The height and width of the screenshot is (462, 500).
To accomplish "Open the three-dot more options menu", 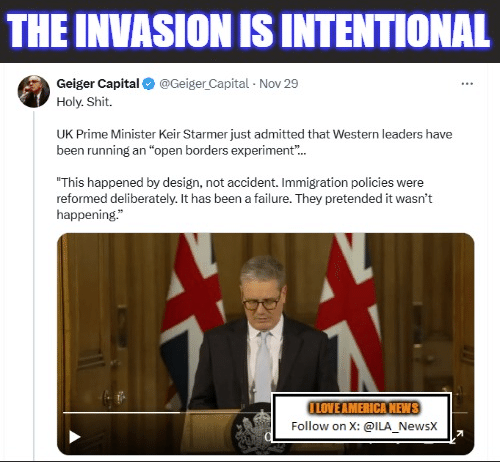I will [x=467, y=84].
